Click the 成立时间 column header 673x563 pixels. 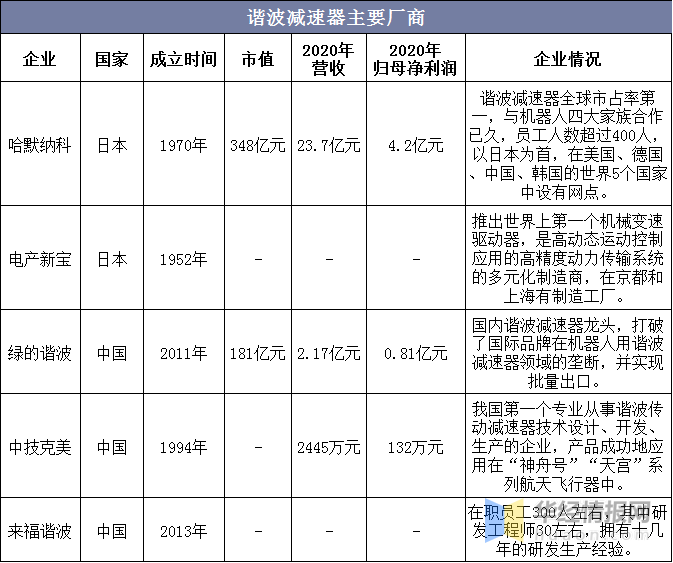click(183, 58)
